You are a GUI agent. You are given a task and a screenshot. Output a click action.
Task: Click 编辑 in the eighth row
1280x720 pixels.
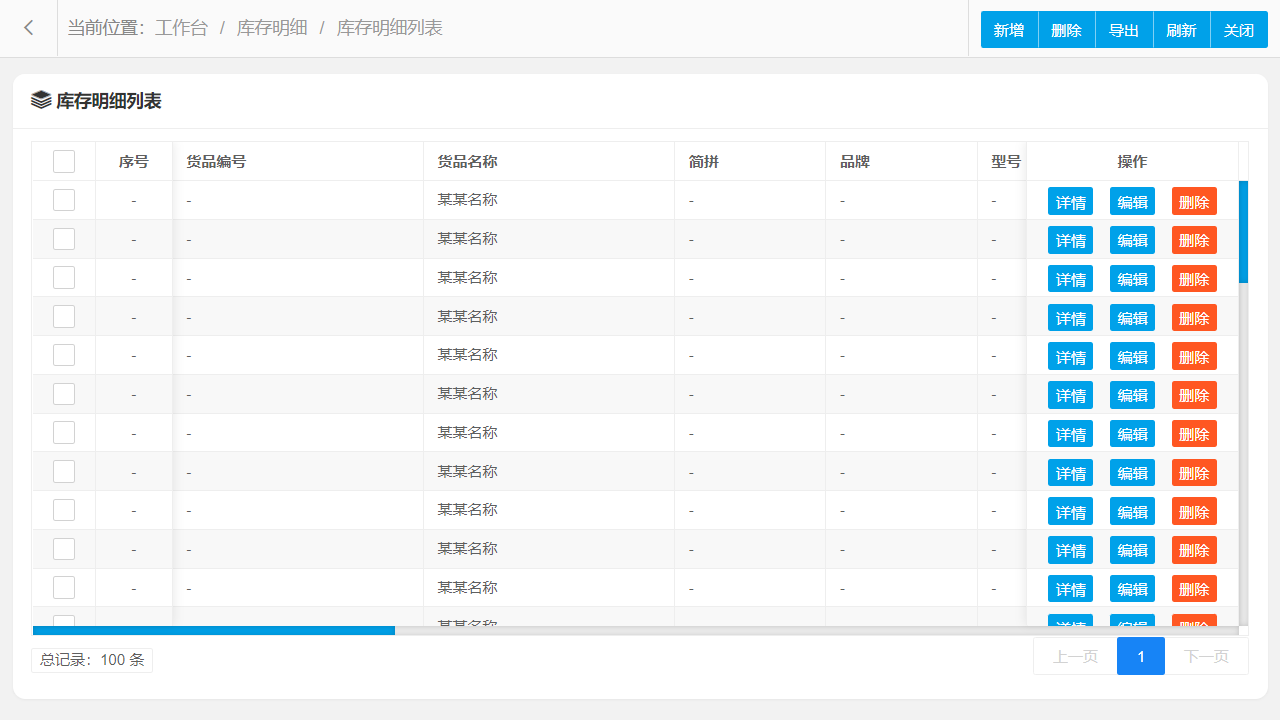pos(1132,473)
